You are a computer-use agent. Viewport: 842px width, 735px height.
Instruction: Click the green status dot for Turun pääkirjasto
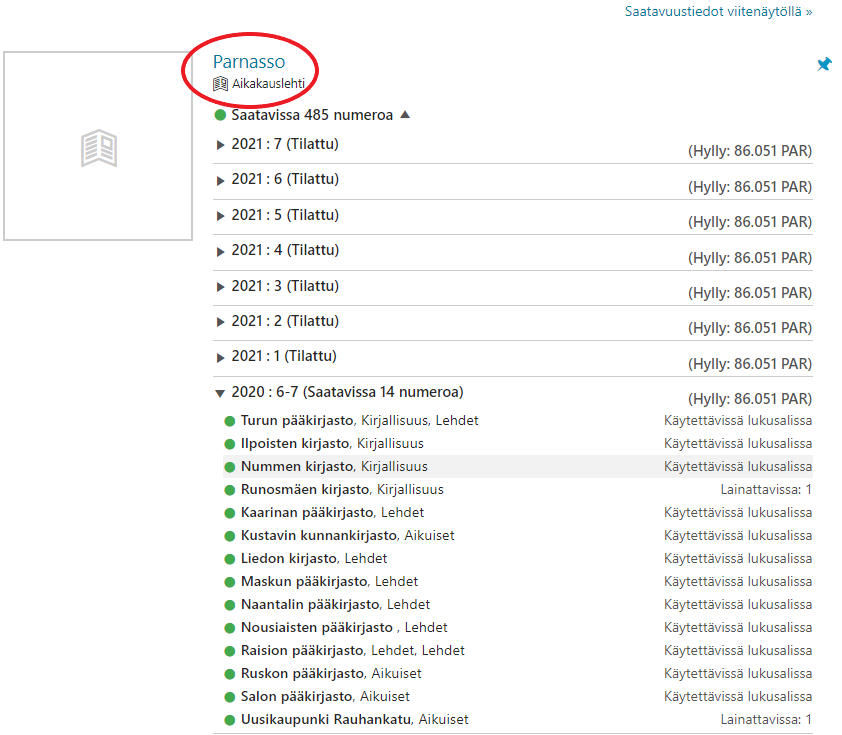[229, 421]
